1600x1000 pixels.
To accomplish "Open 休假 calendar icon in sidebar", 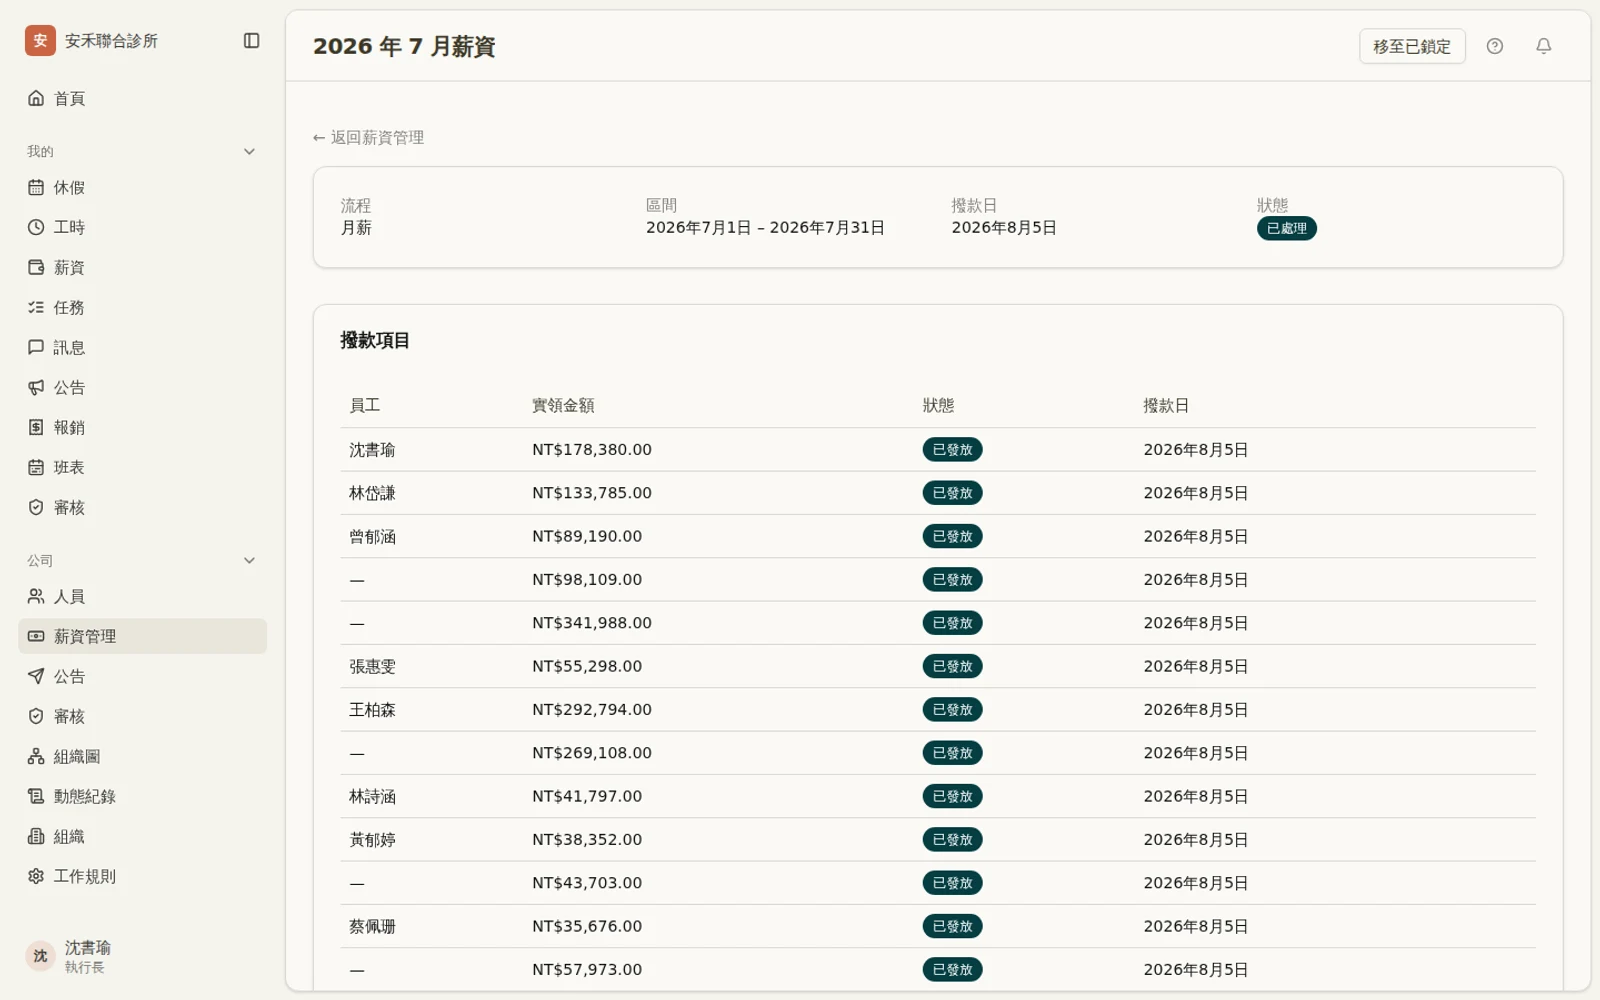I will point(36,187).
